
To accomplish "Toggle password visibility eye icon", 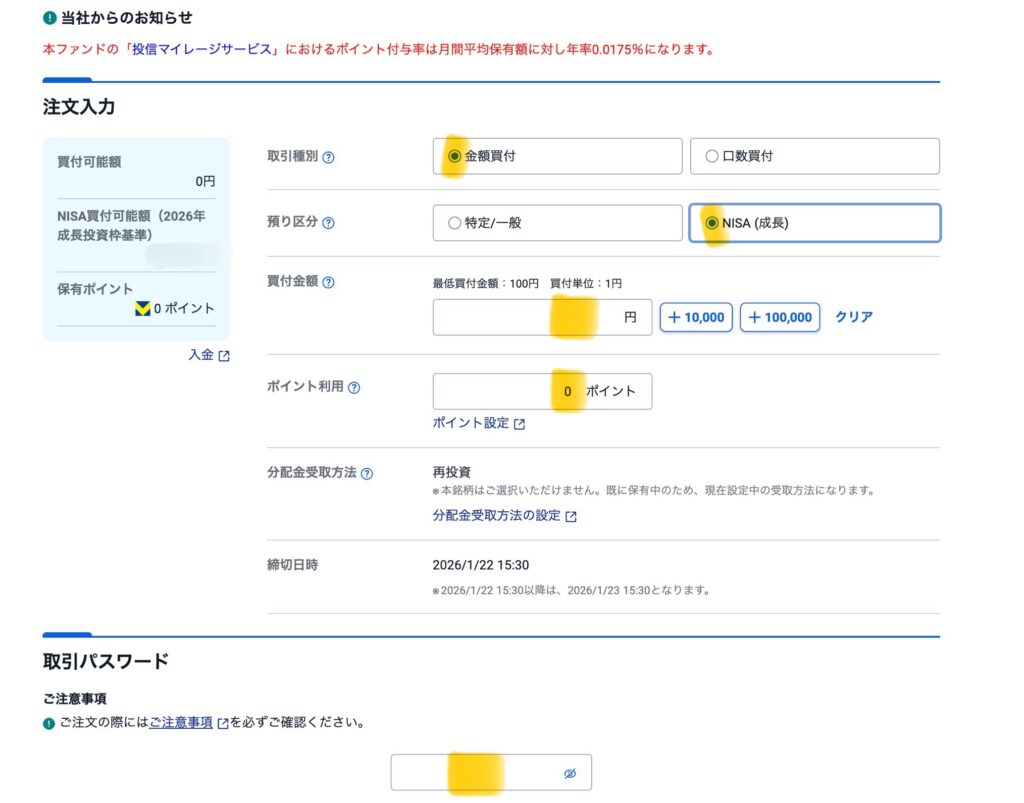I will pos(570,774).
